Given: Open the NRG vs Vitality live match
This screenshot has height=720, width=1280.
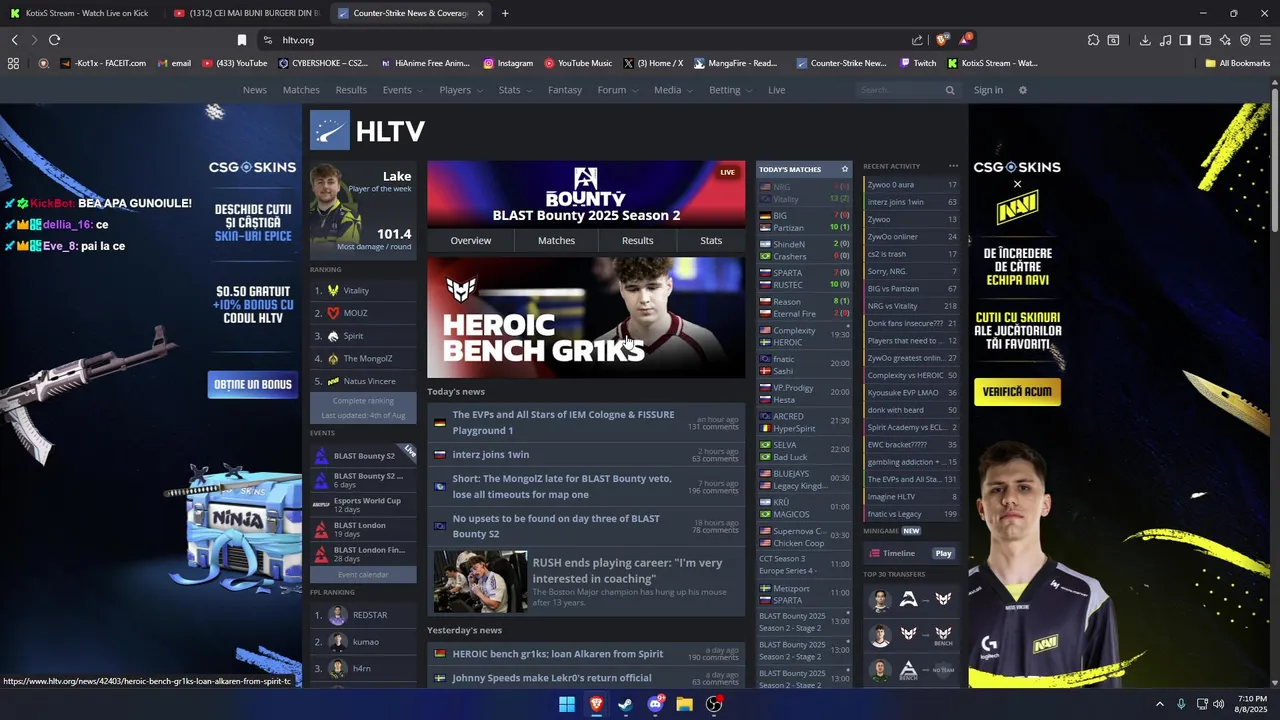Looking at the screenshot, I should [x=804, y=193].
